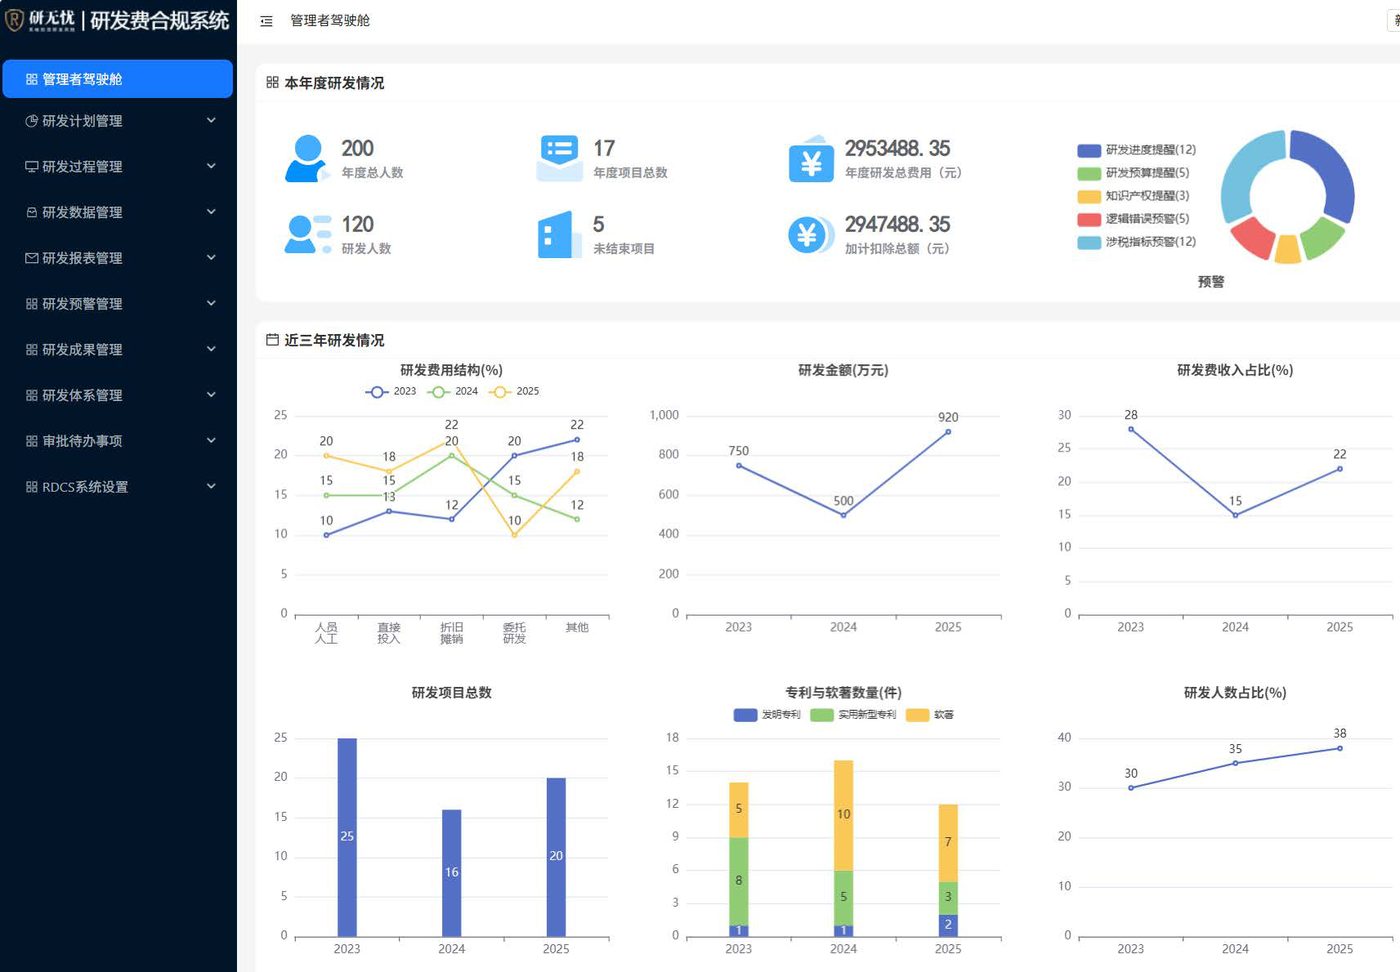Click the 研发人数 staff list icon
This screenshot has width=1400, height=972.
point(308,234)
